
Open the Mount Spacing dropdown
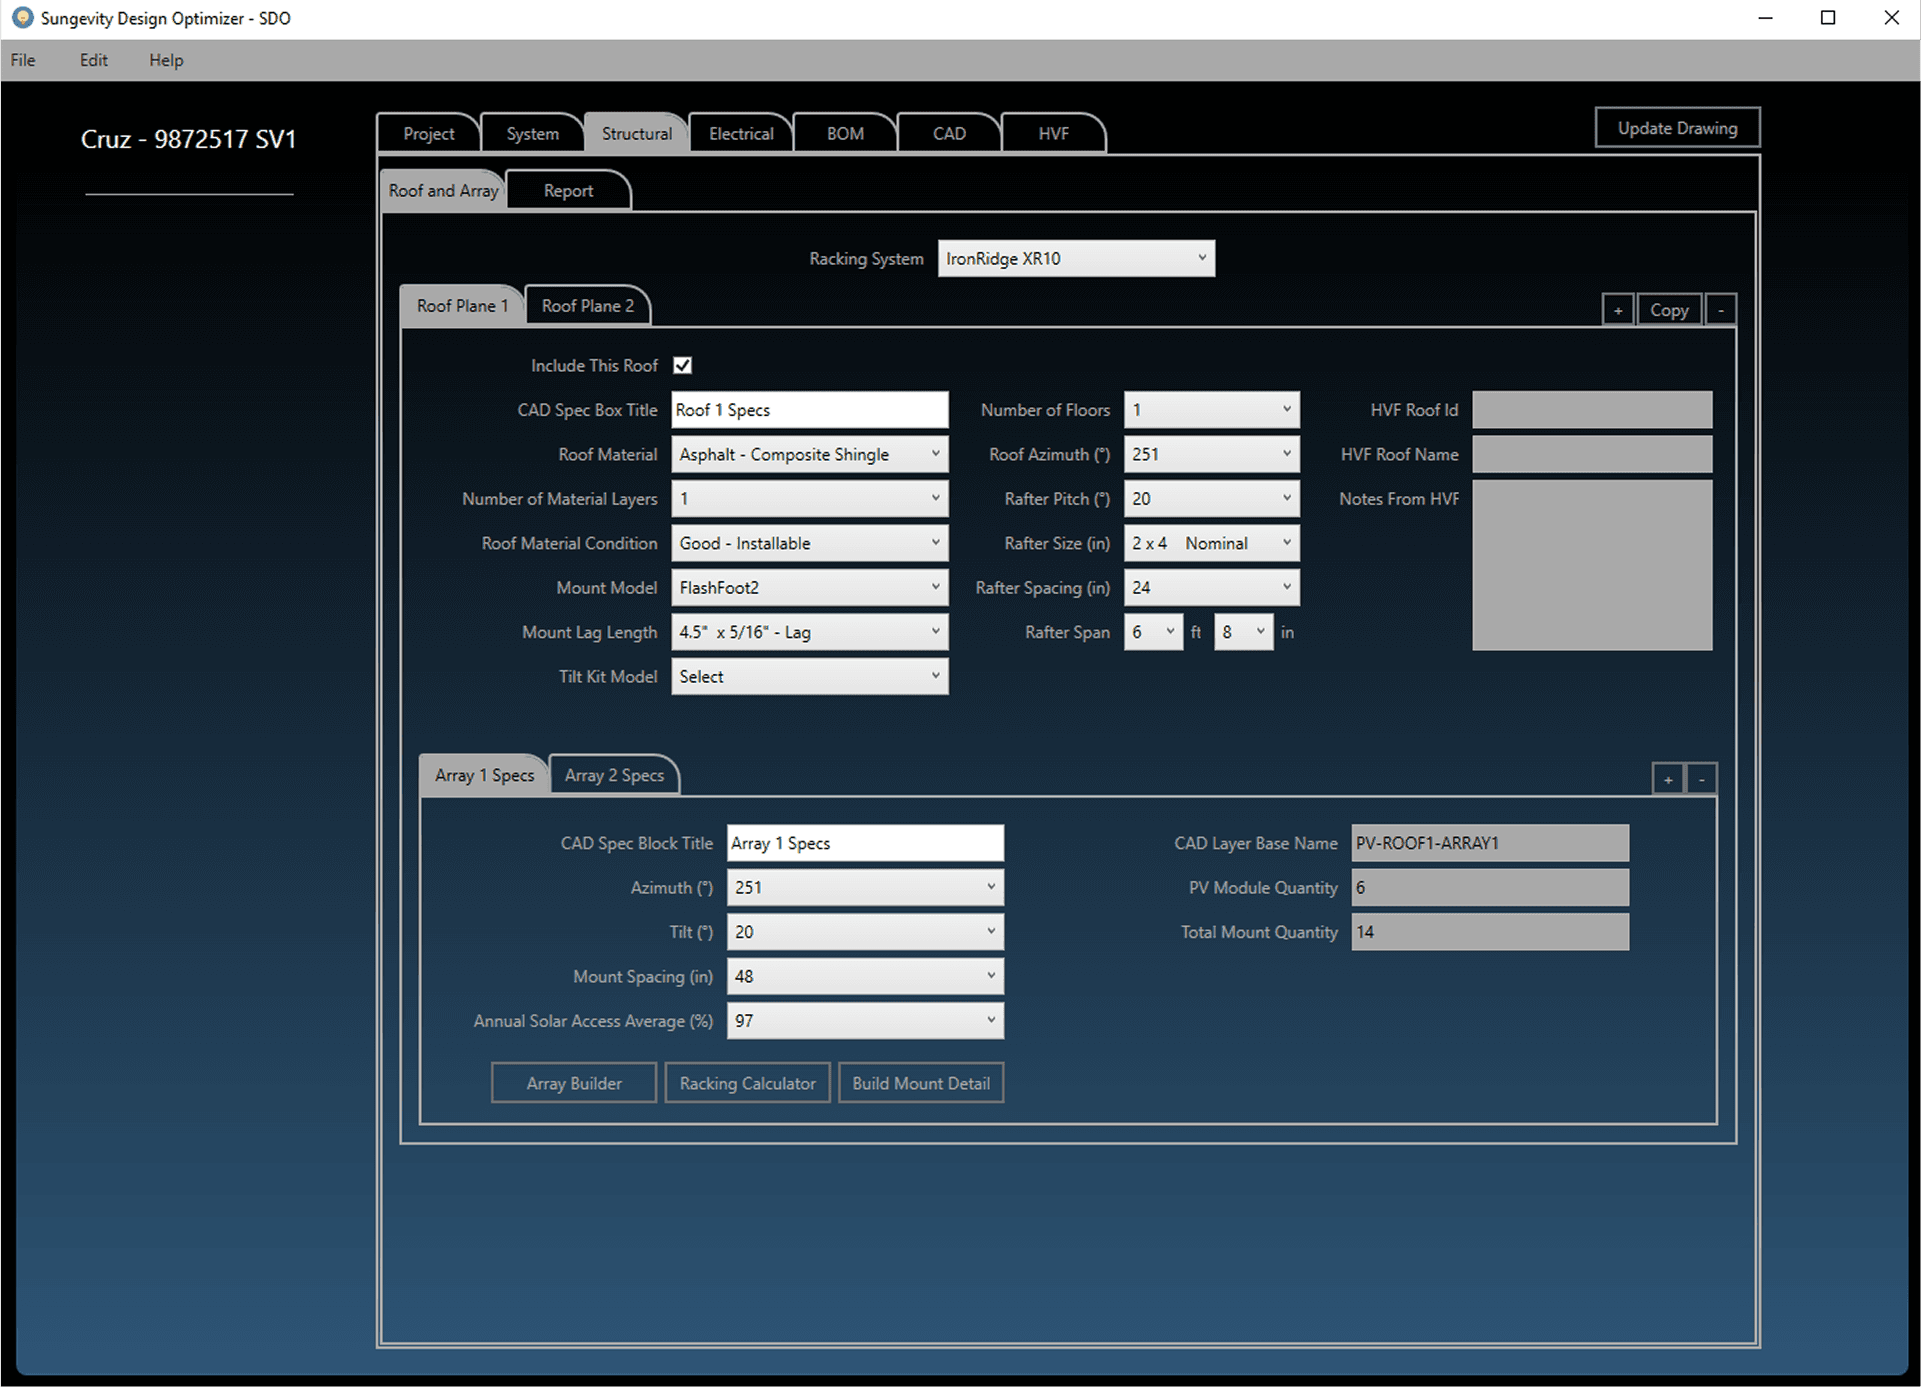pos(864,977)
